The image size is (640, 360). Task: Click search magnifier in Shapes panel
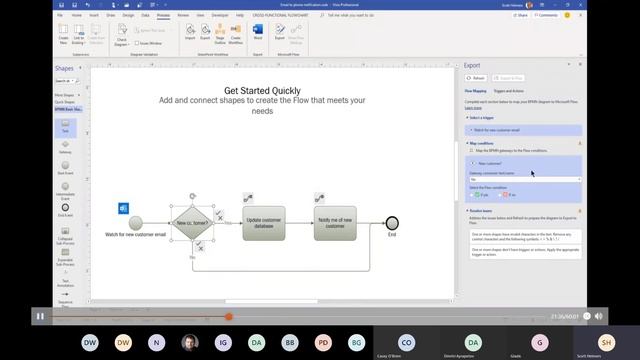click(78, 81)
